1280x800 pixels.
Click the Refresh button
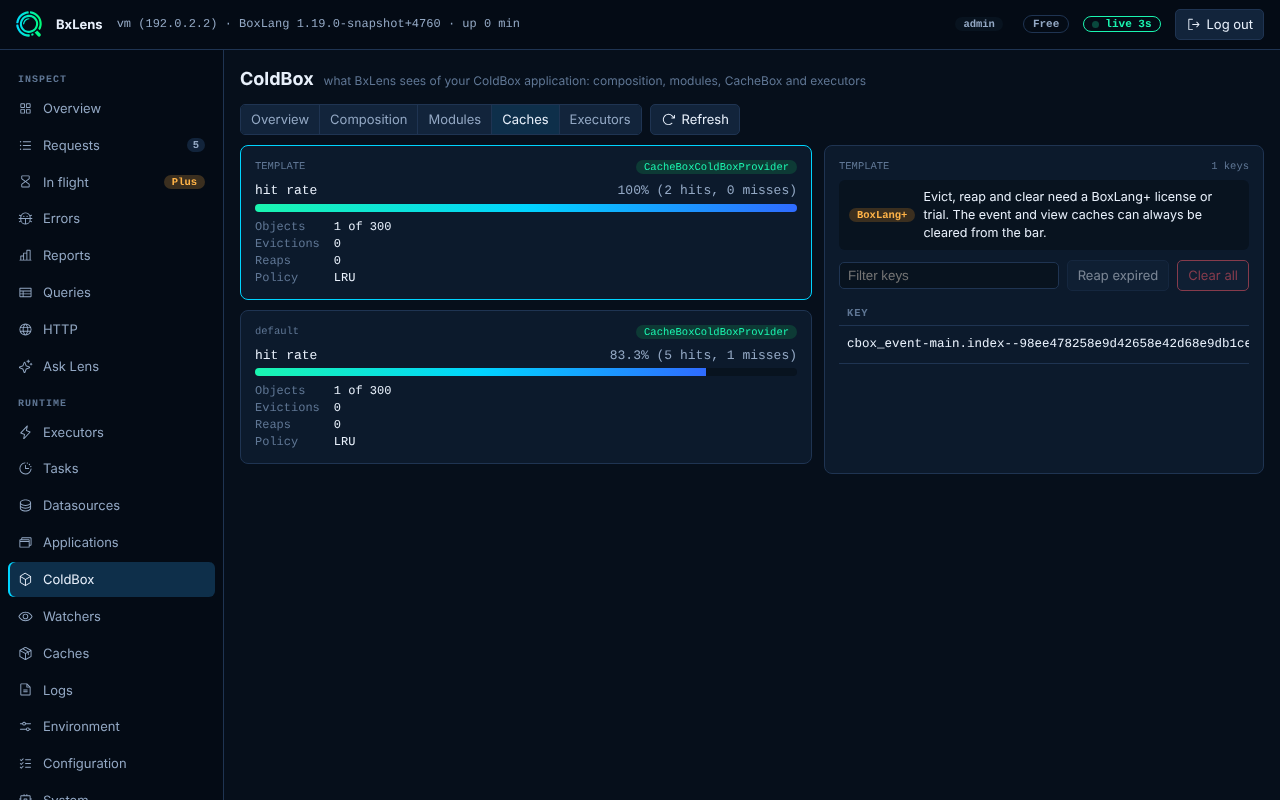pyautogui.click(x=695, y=119)
